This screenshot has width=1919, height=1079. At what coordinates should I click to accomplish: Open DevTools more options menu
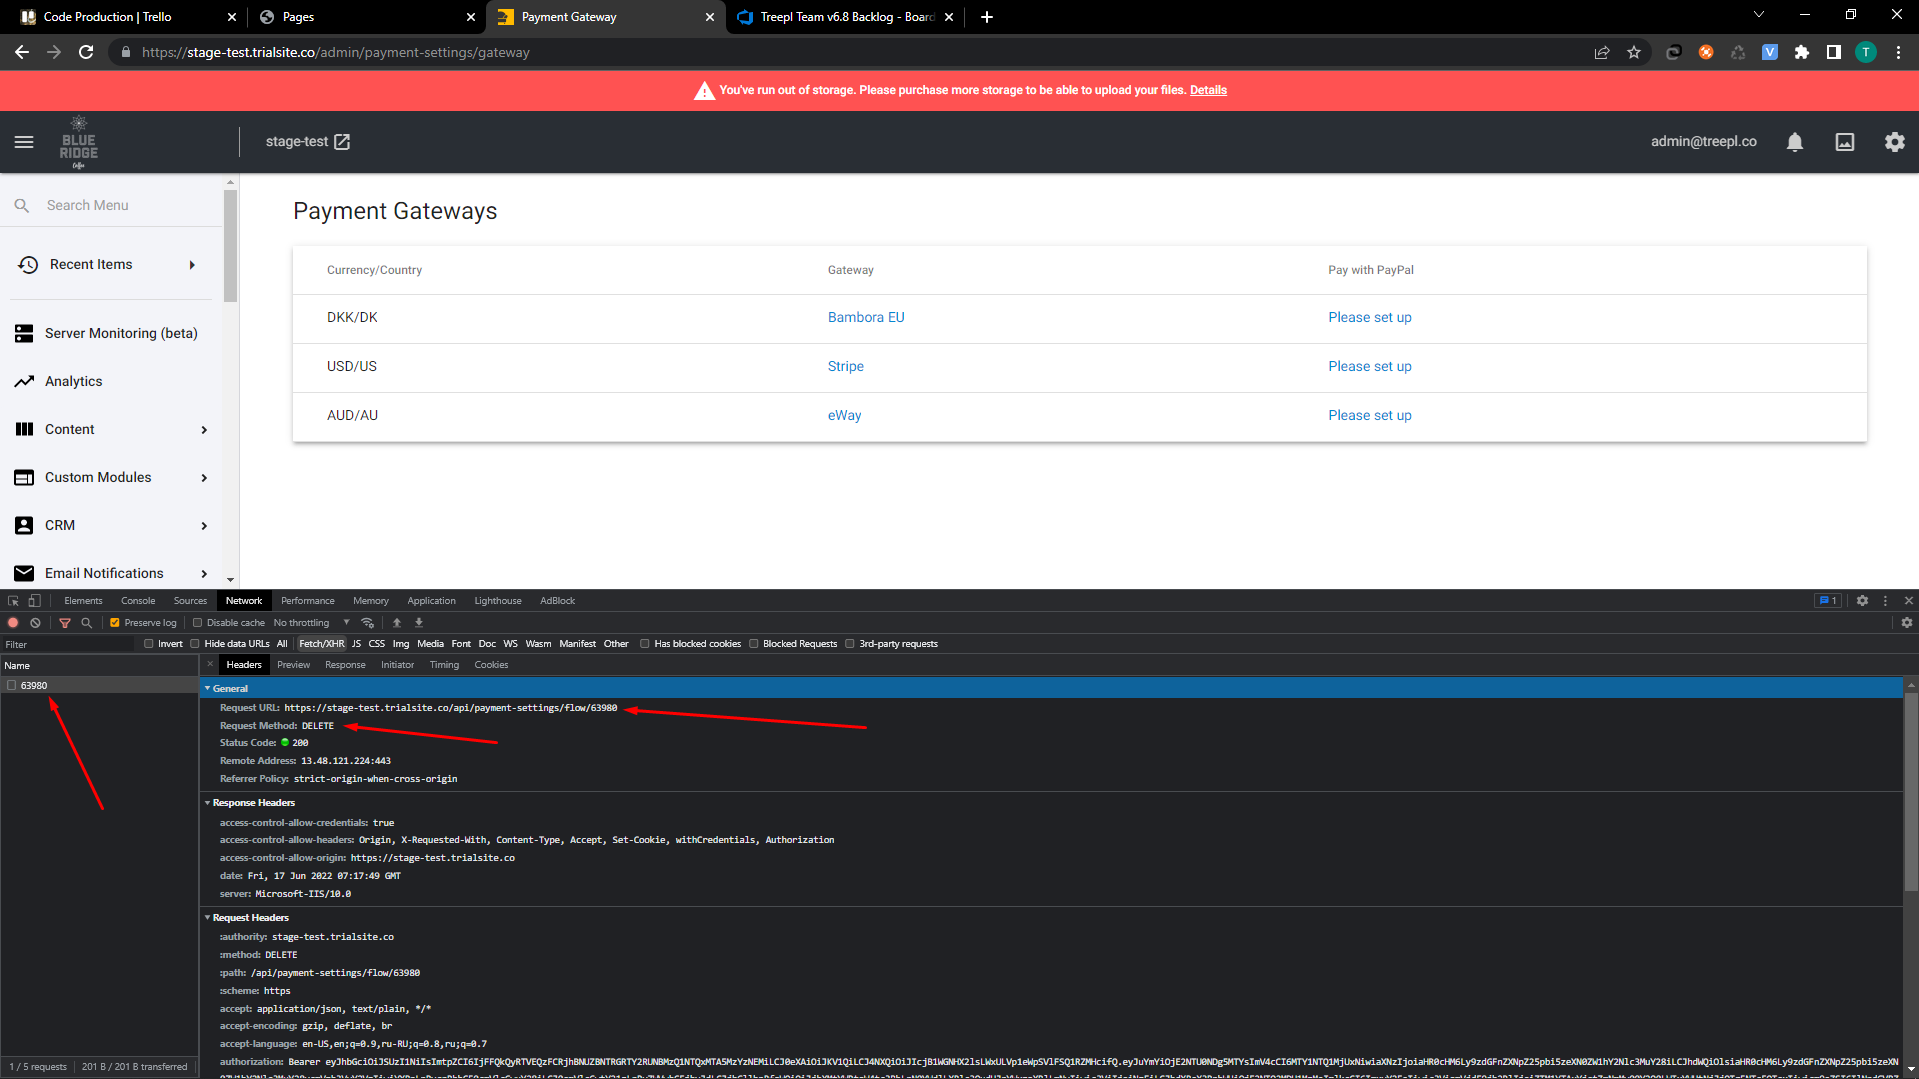point(1886,601)
